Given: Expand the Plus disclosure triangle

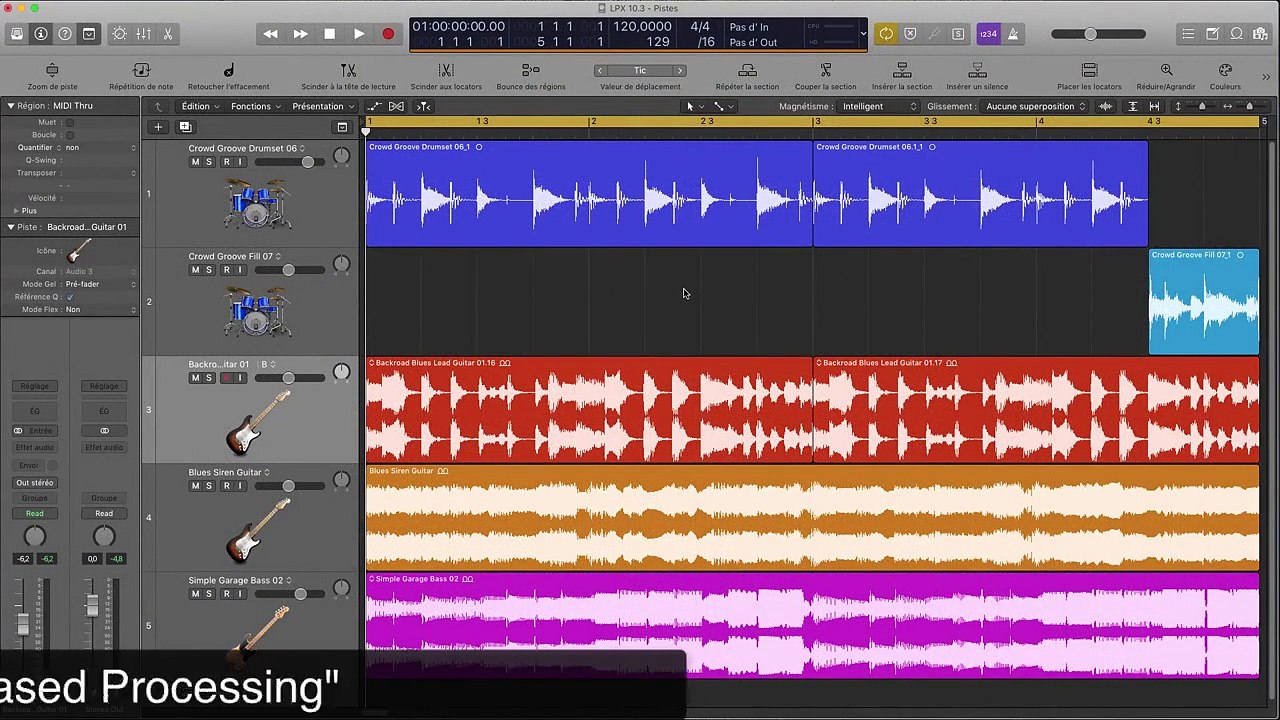Looking at the screenshot, I should tap(15, 211).
